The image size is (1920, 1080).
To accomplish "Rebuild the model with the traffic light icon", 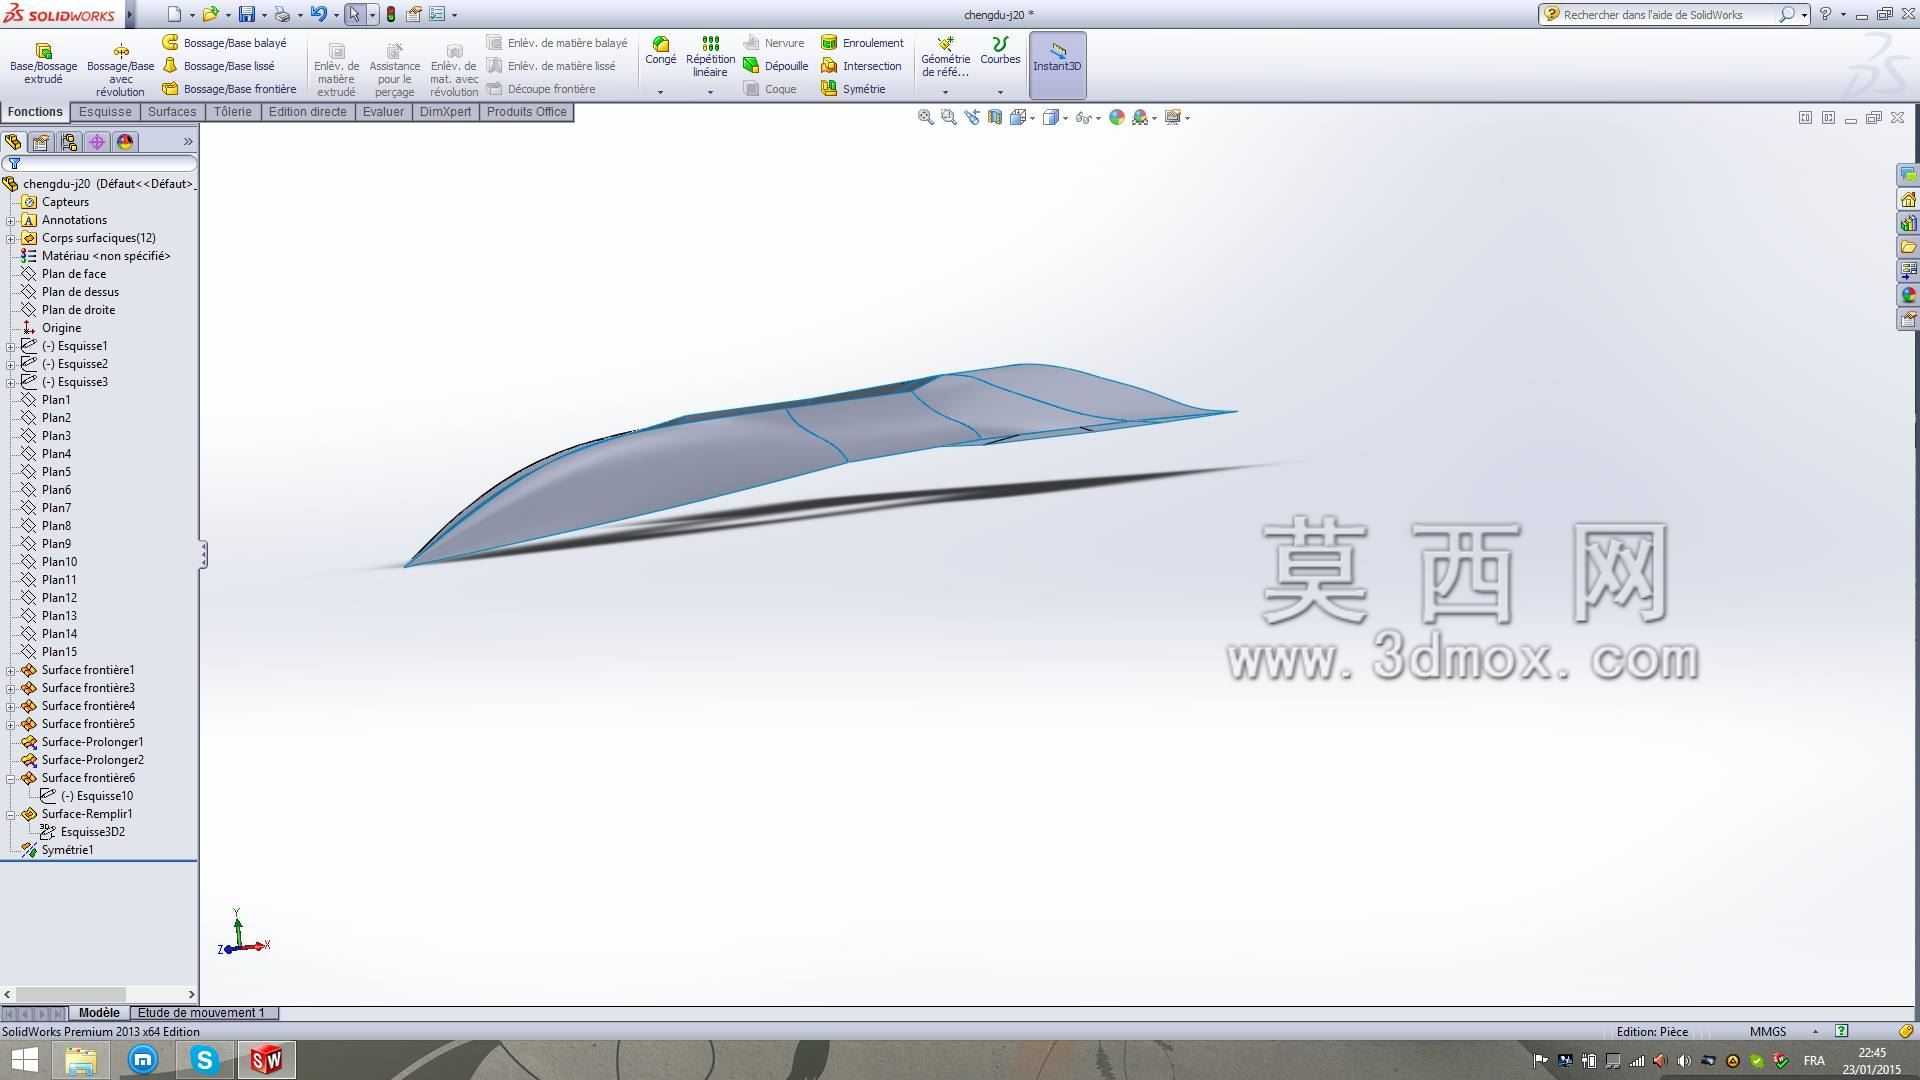I will [x=391, y=14].
